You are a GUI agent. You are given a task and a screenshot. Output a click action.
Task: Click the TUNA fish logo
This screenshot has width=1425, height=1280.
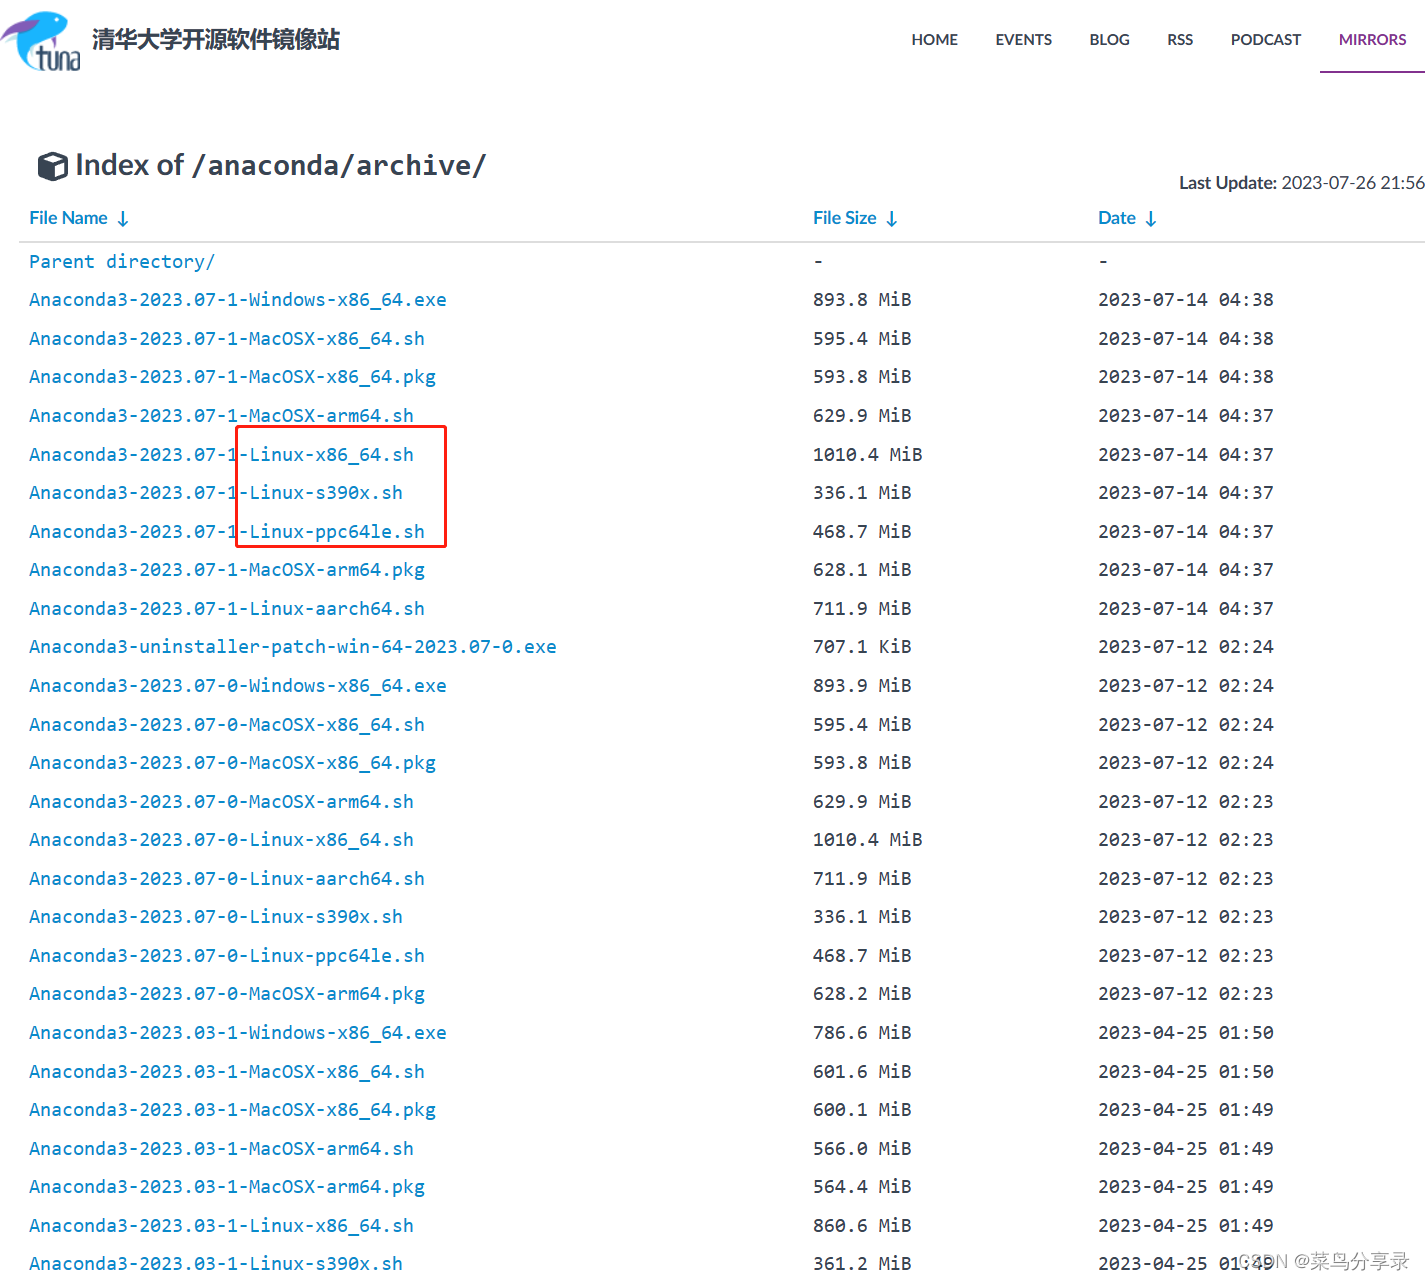coord(41,41)
